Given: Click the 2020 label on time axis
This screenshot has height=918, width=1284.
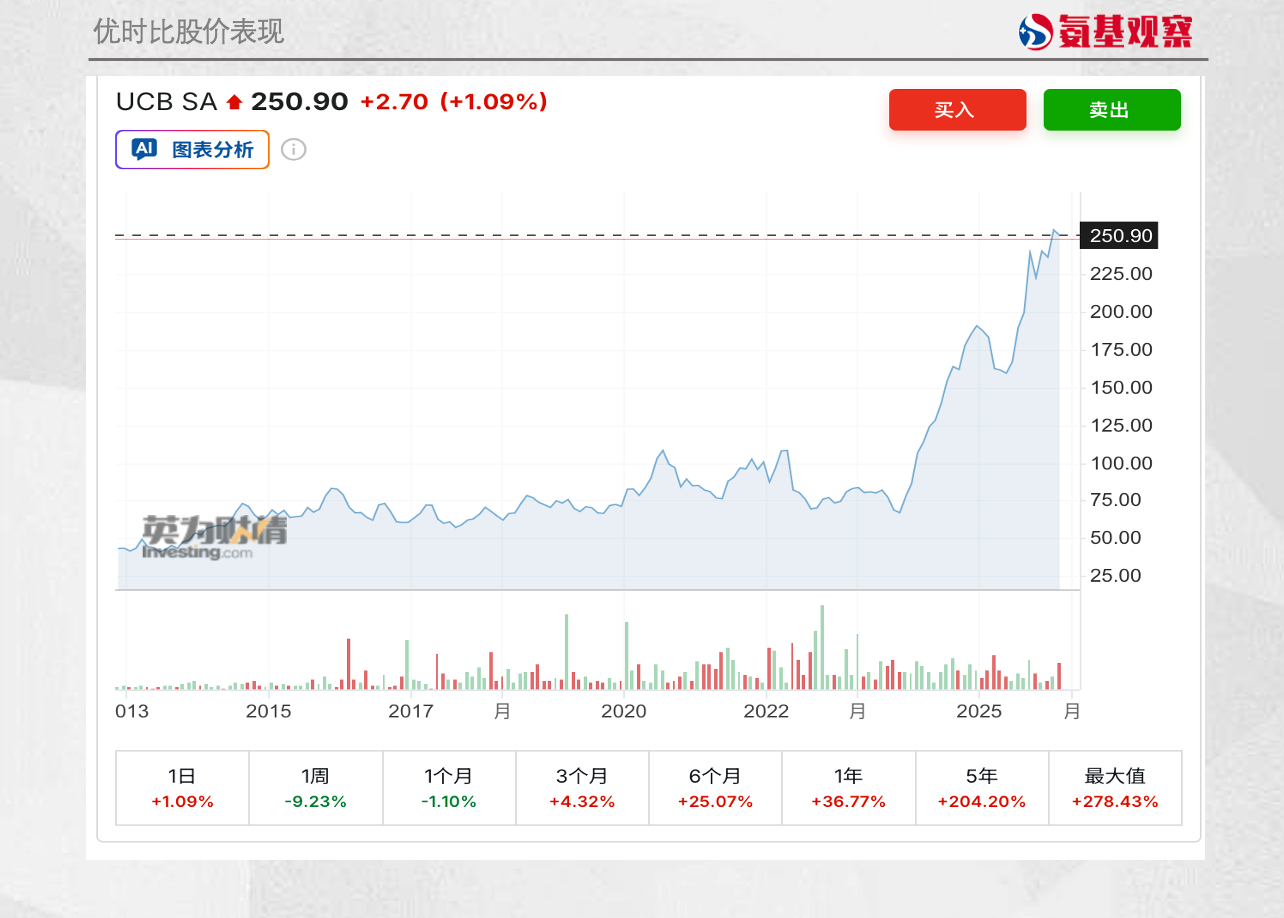Looking at the screenshot, I should point(624,711).
